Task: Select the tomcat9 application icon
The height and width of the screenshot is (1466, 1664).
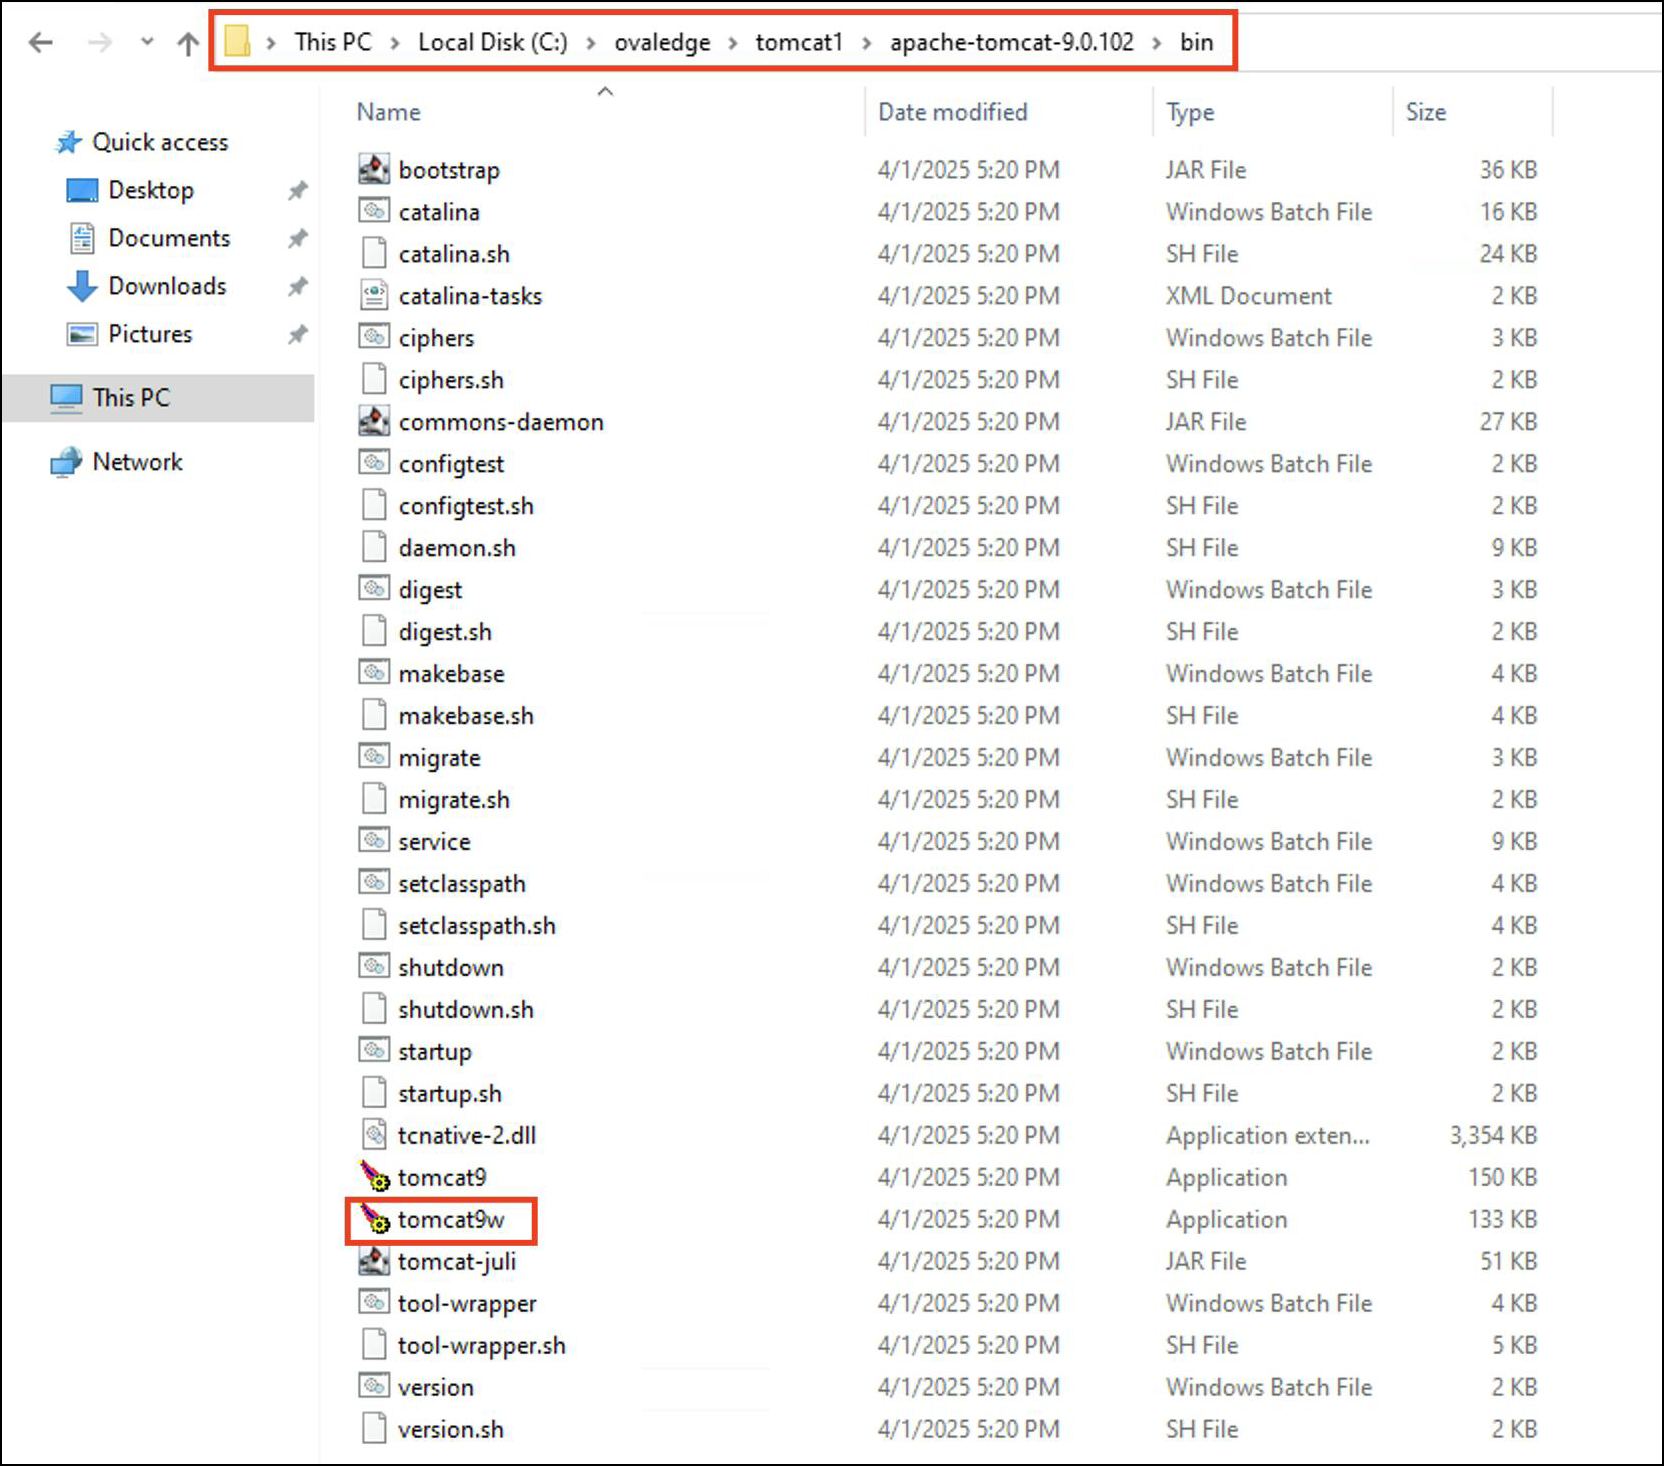Action: [375, 1177]
